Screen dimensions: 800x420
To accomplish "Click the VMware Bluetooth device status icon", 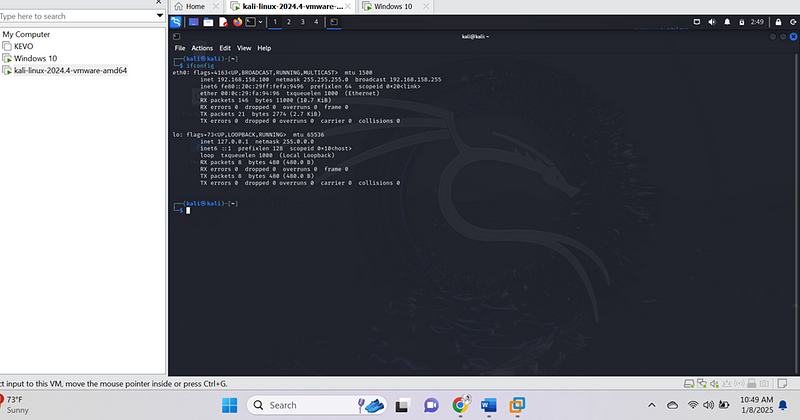I will tap(739, 383).
